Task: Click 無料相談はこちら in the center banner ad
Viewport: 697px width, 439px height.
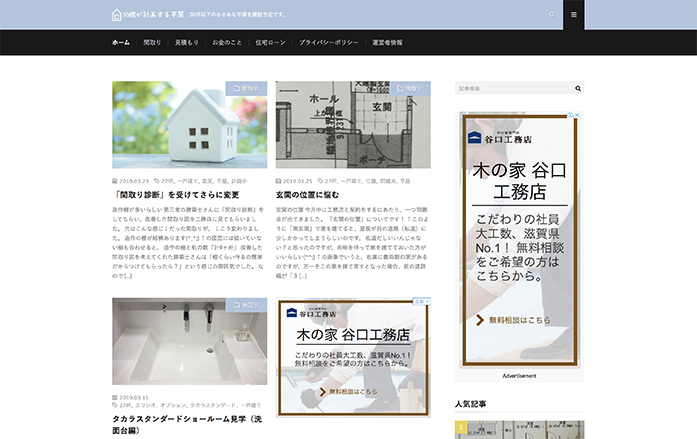Action: [353, 391]
